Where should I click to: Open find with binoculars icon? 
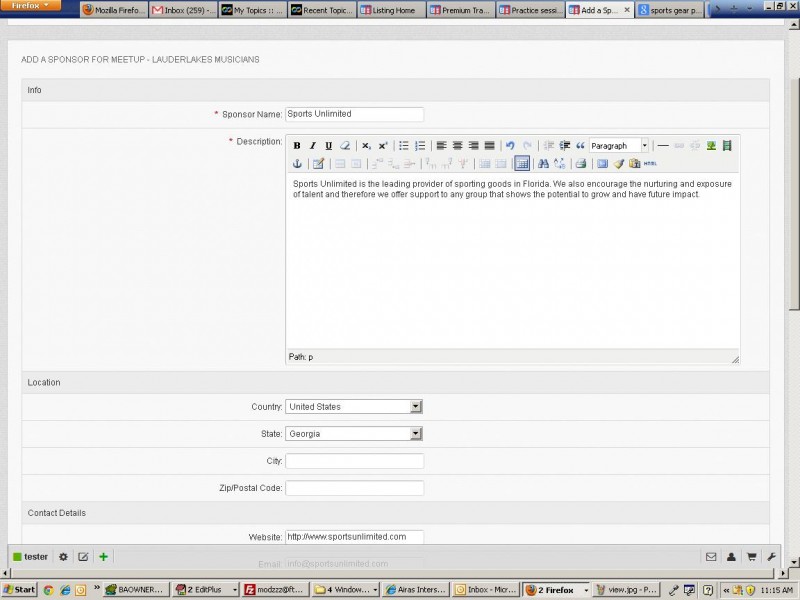click(543, 164)
